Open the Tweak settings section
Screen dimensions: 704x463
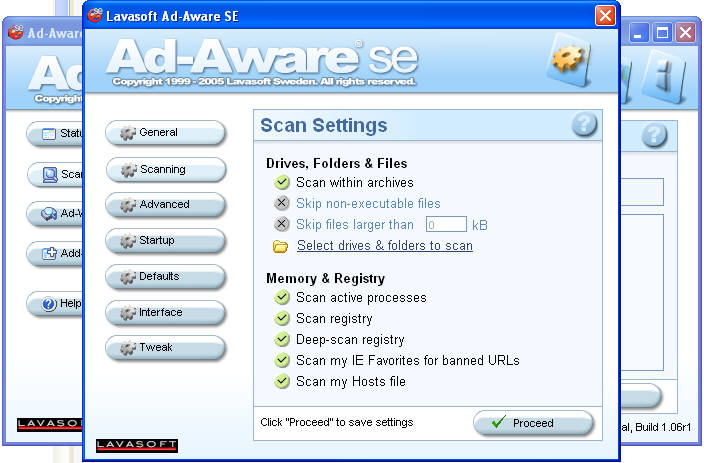pos(165,347)
